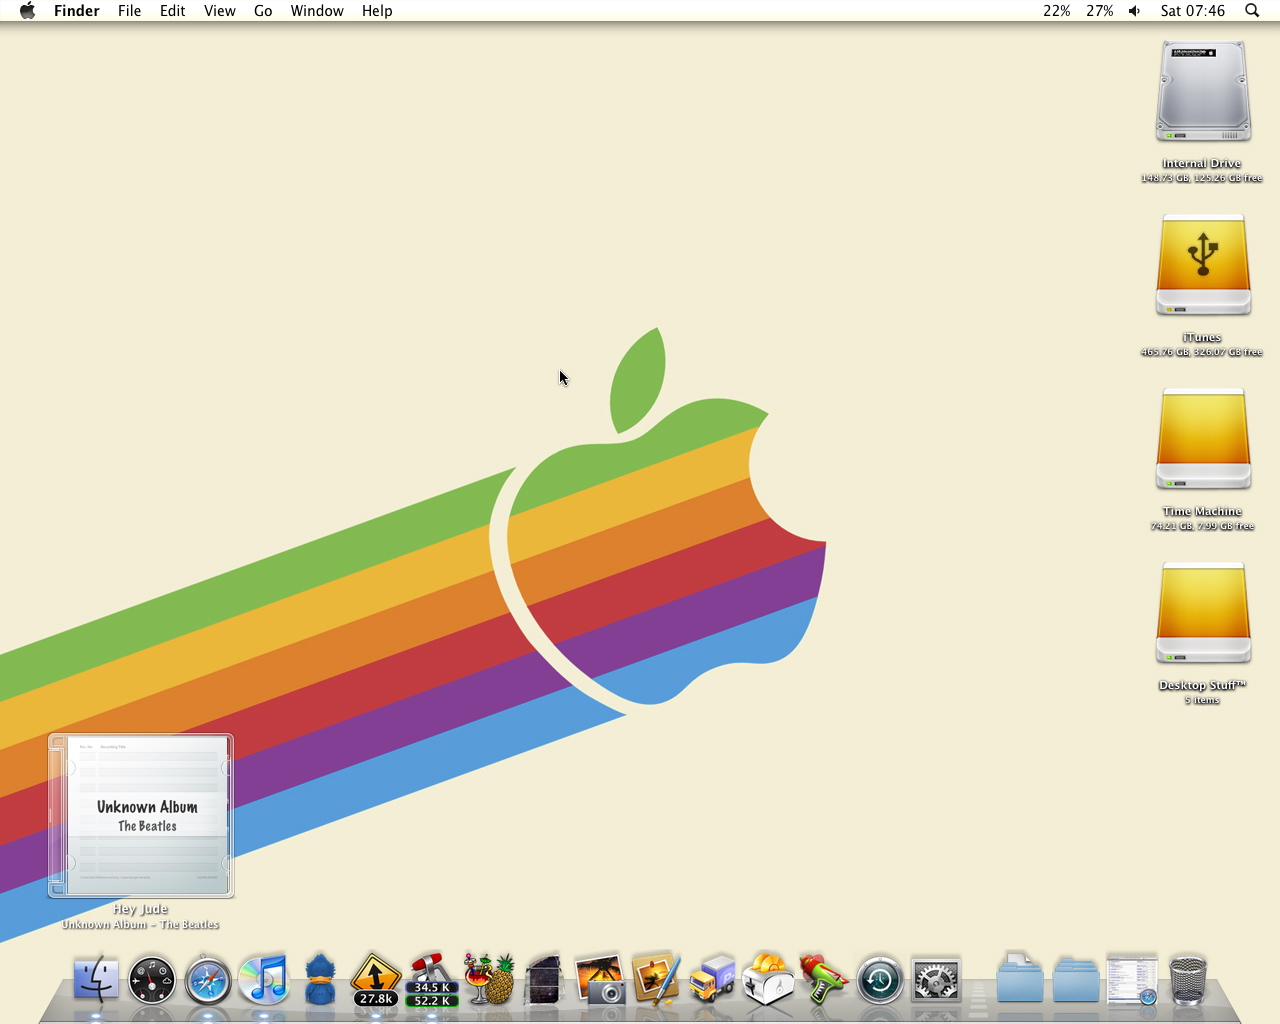1280x1024 pixels.
Task: Select the Time Machine drive on desktop
Action: [1202, 440]
